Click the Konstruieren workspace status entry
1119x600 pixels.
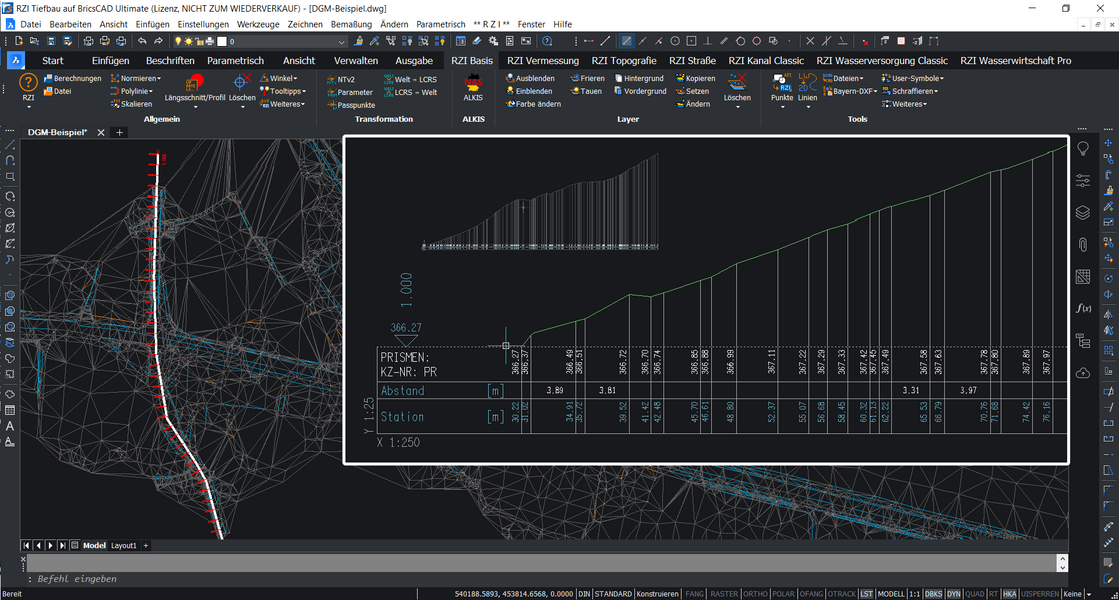[x=657, y=594]
